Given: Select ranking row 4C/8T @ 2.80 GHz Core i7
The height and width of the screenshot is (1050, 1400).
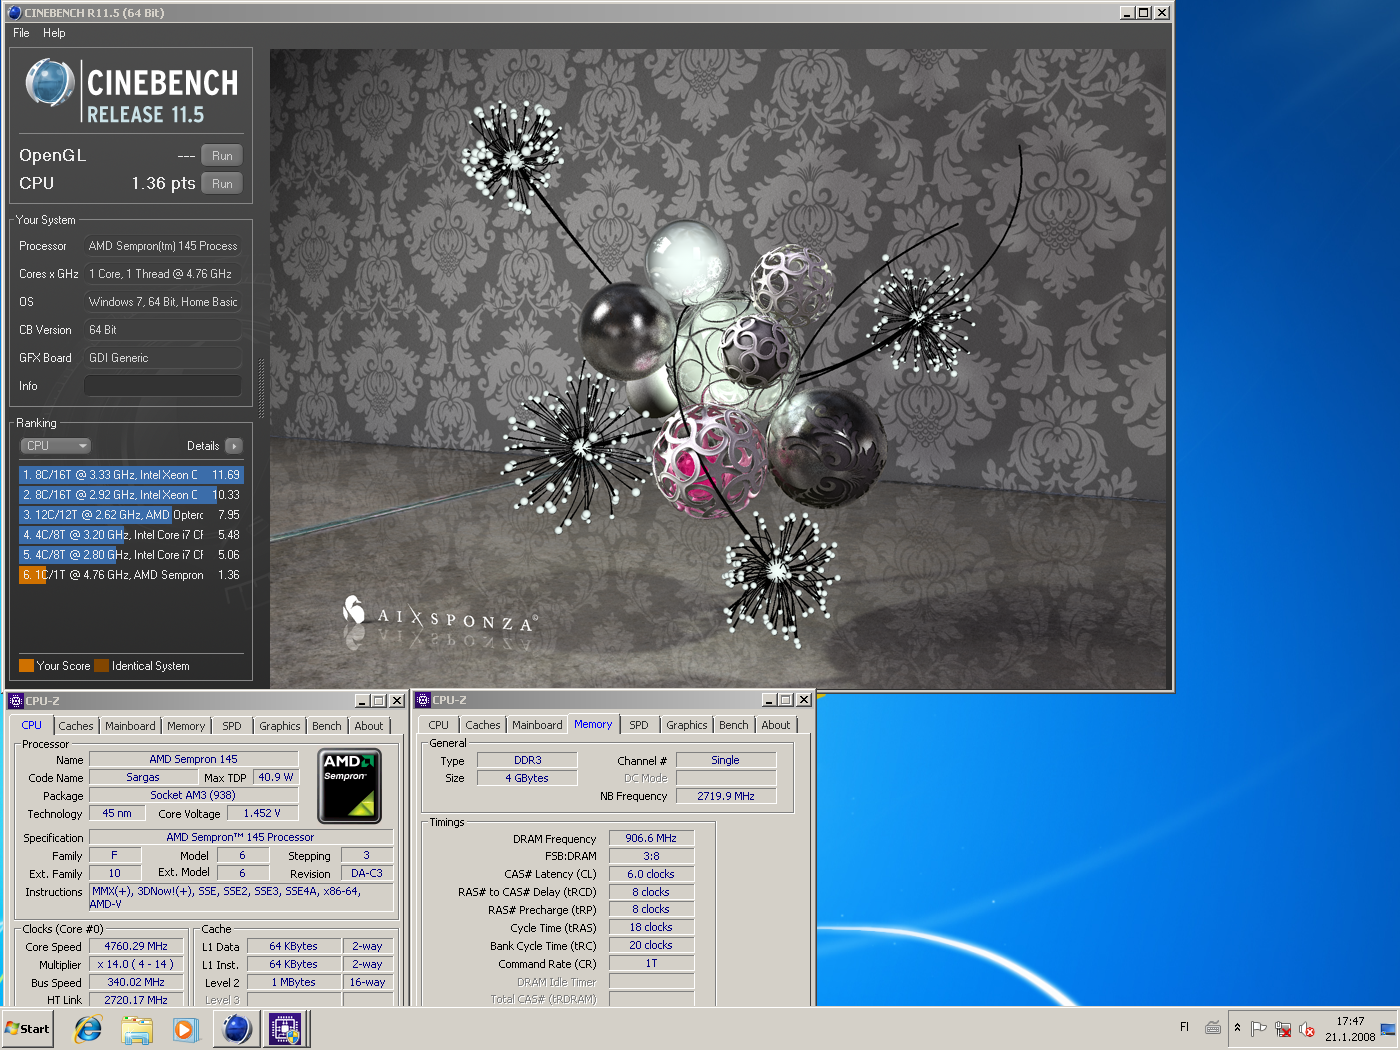Looking at the screenshot, I should pos(131,555).
